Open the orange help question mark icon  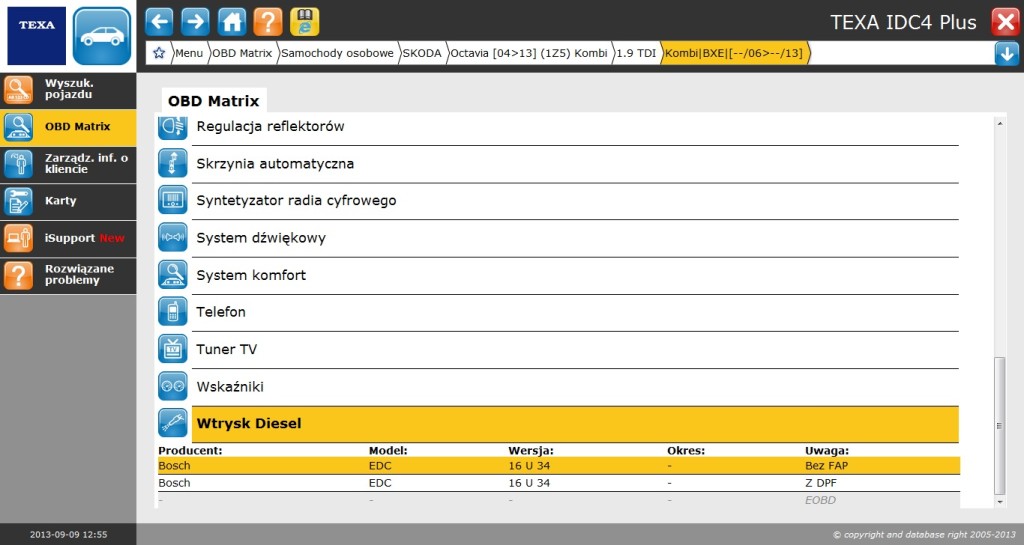(268, 22)
